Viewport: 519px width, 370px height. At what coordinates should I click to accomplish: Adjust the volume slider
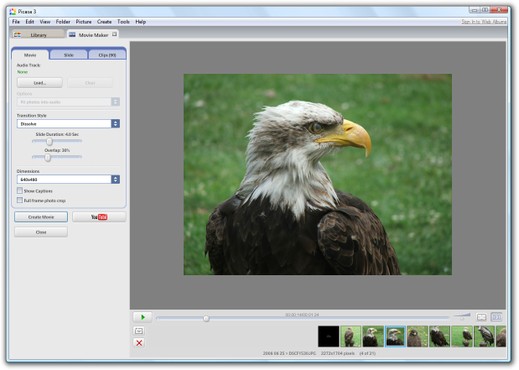(x=462, y=316)
